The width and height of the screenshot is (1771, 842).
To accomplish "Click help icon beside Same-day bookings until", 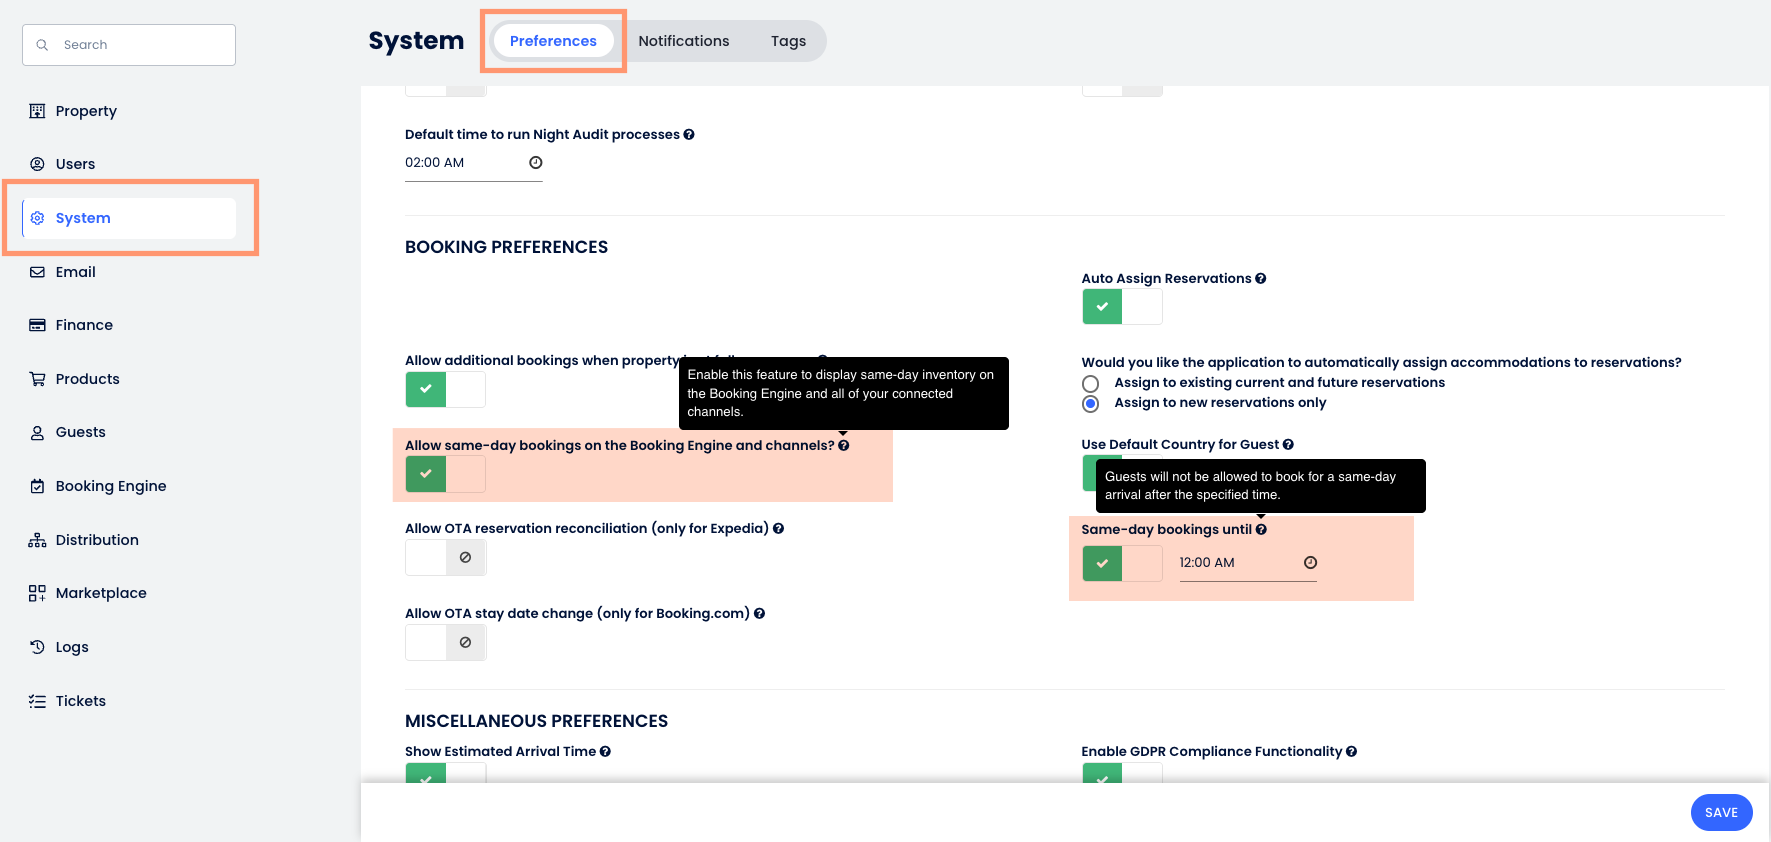I will pyautogui.click(x=1261, y=530).
